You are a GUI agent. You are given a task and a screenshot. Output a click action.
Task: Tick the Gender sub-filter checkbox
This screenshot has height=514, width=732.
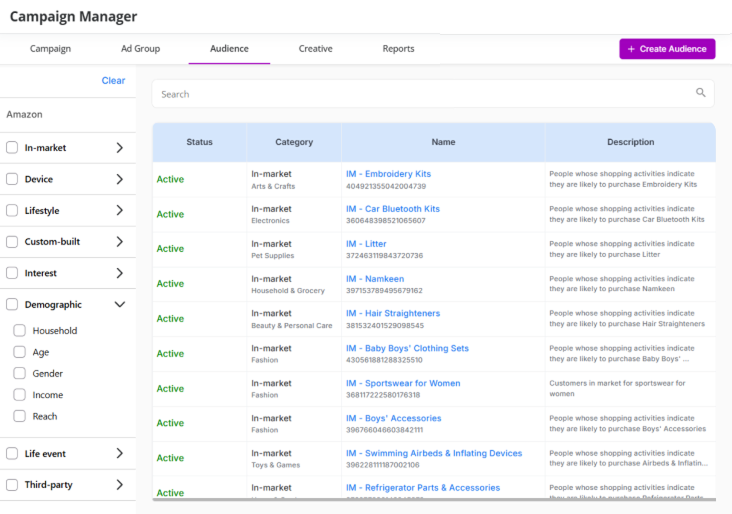(20, 373)
